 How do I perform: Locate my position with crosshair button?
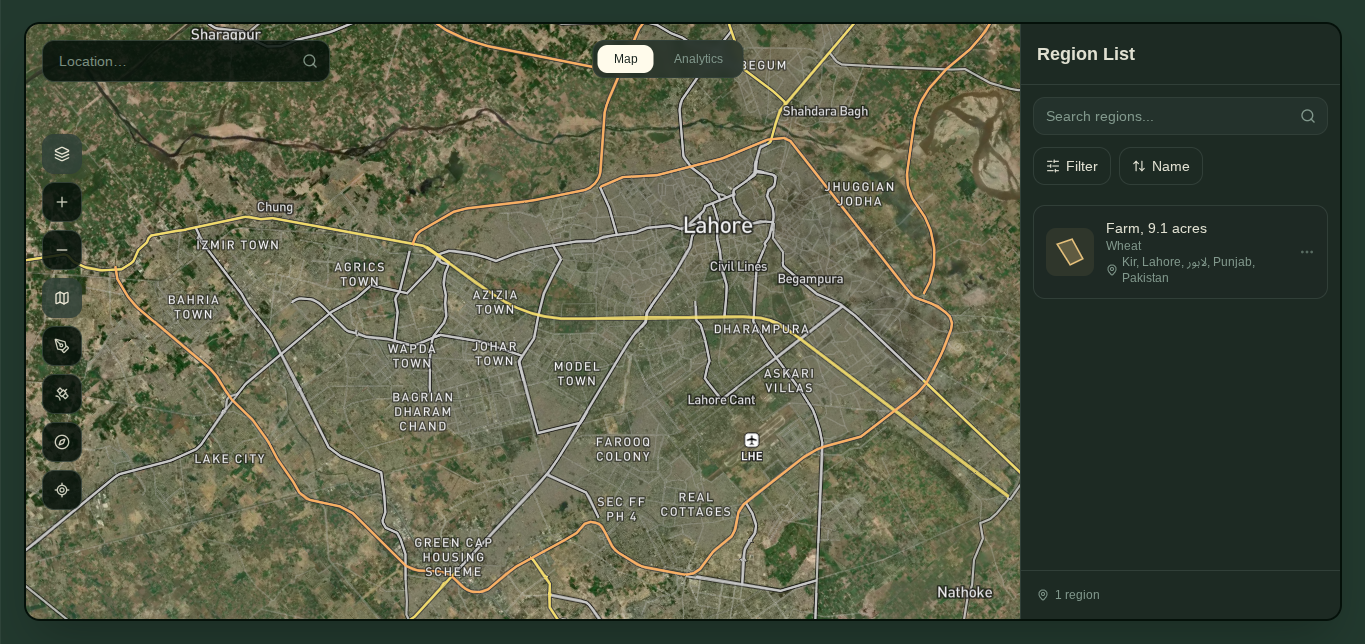[x=62, y=490]
